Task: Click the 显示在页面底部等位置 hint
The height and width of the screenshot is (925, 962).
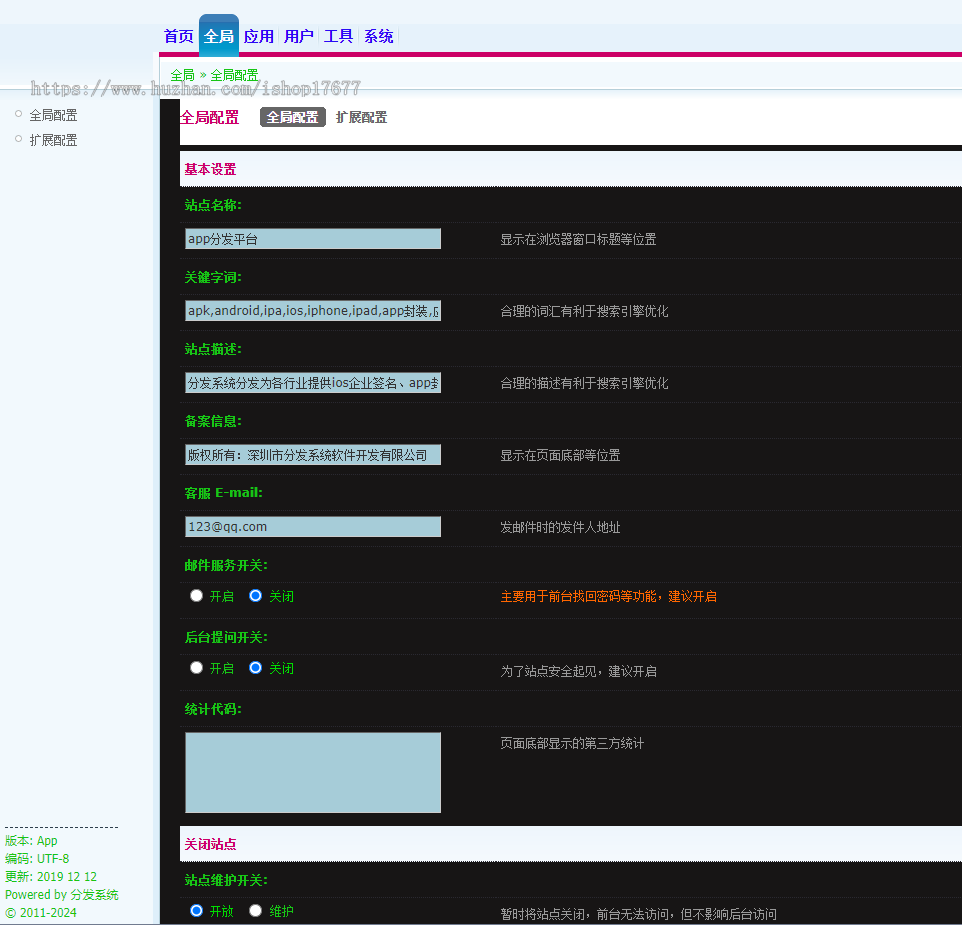Action: coord(560,455)
